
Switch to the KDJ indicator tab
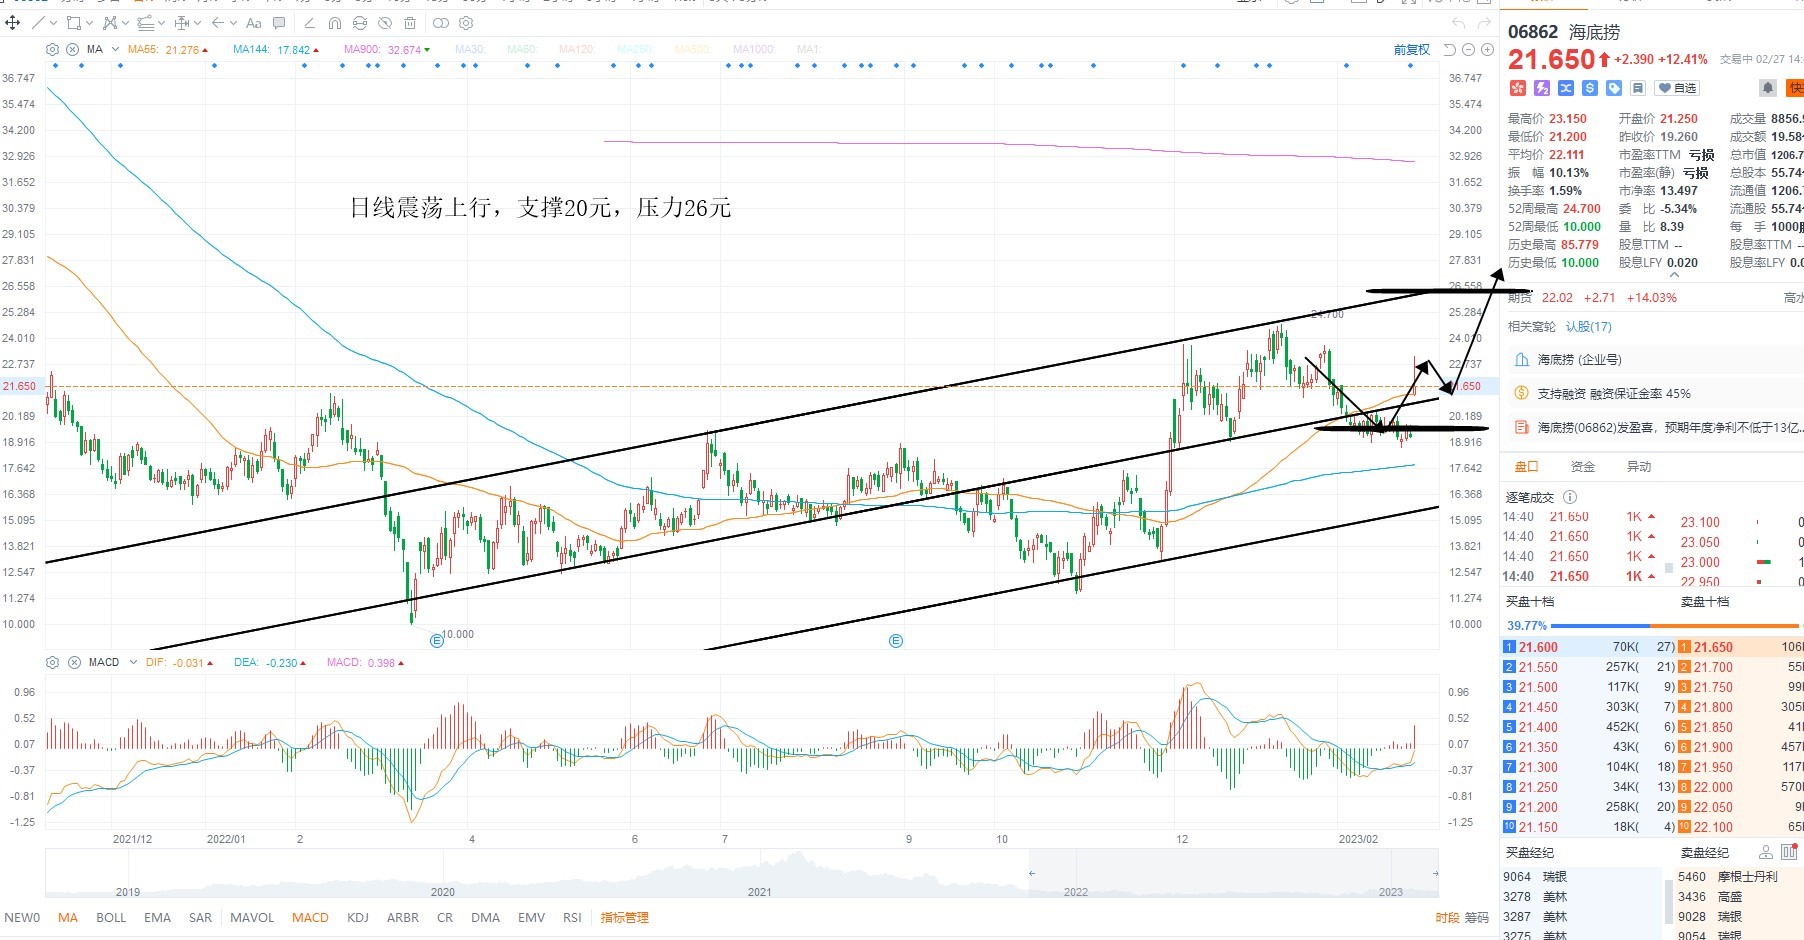tap(357, 917)
